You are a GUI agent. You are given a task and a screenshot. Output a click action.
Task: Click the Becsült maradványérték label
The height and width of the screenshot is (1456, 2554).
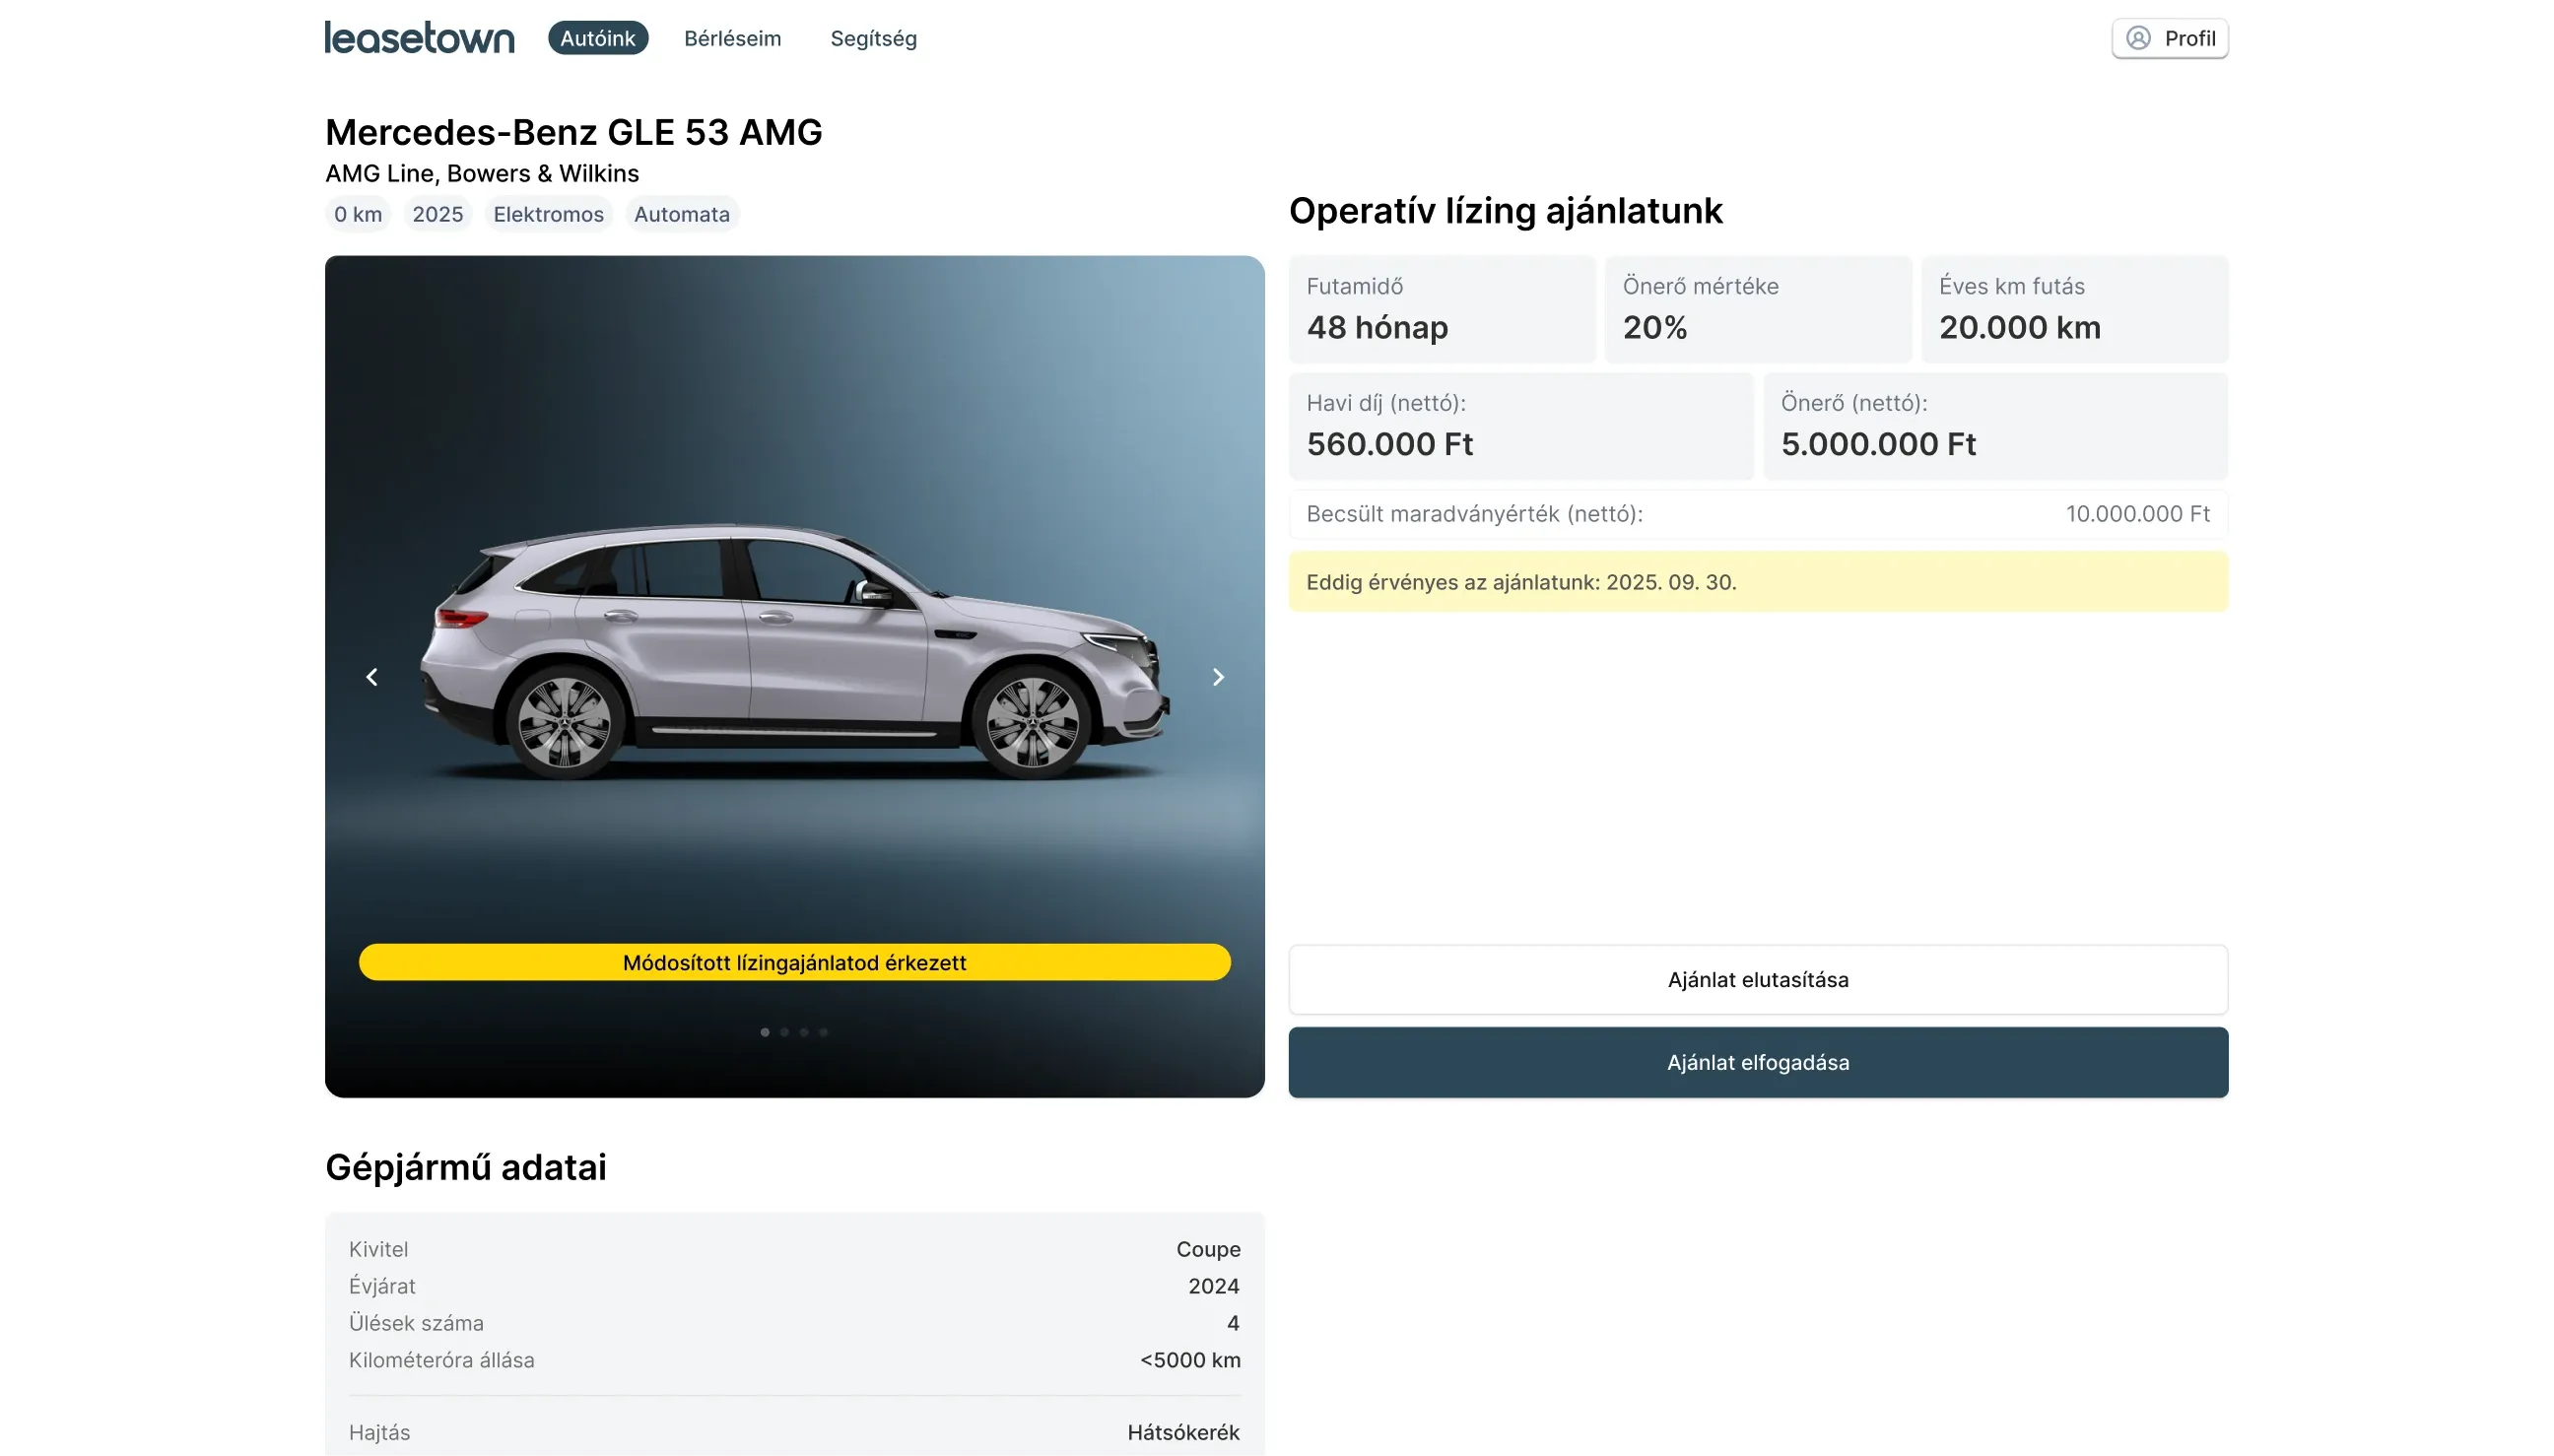point(1474,514)
